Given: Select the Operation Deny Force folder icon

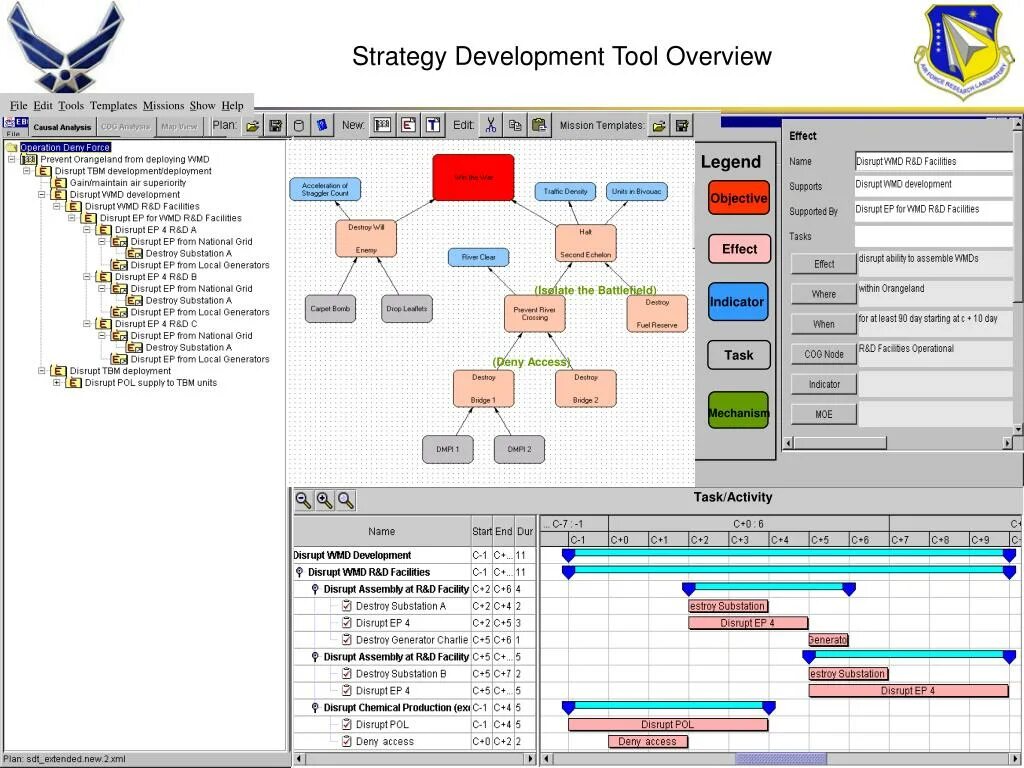Looking at the screenshot, I should coord(12,148).
